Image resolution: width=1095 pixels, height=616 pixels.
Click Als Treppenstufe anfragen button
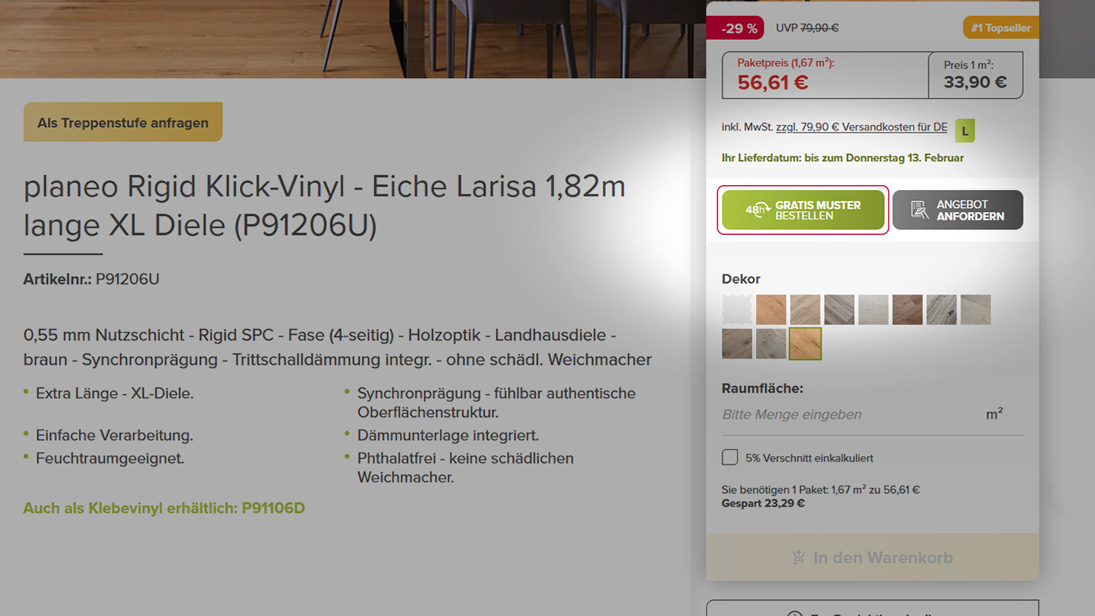coord(123,122)
